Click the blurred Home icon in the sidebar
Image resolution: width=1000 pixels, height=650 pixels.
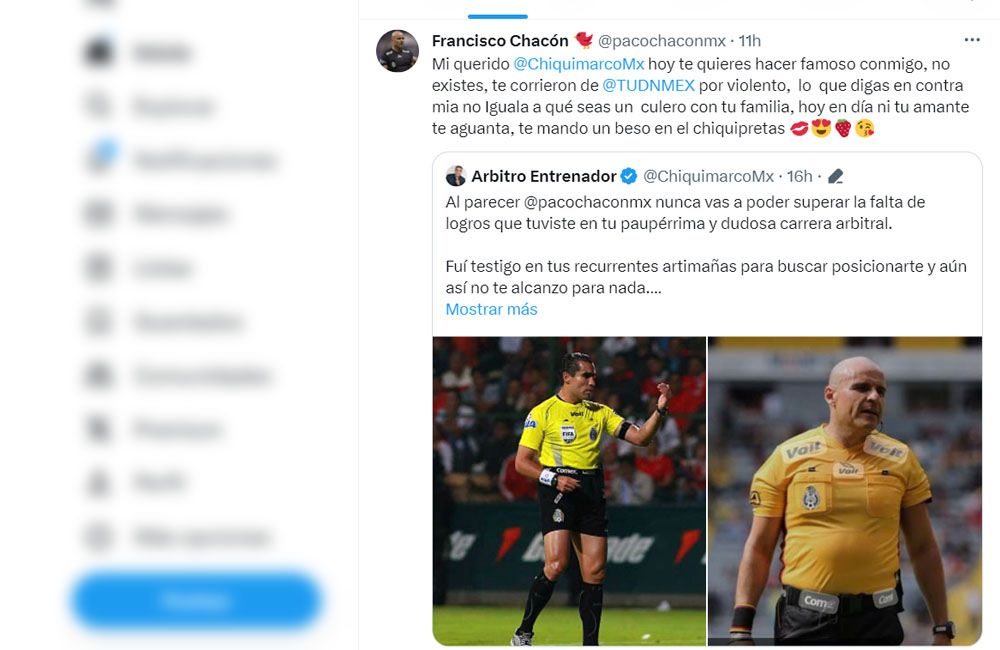tap(99, 53)
